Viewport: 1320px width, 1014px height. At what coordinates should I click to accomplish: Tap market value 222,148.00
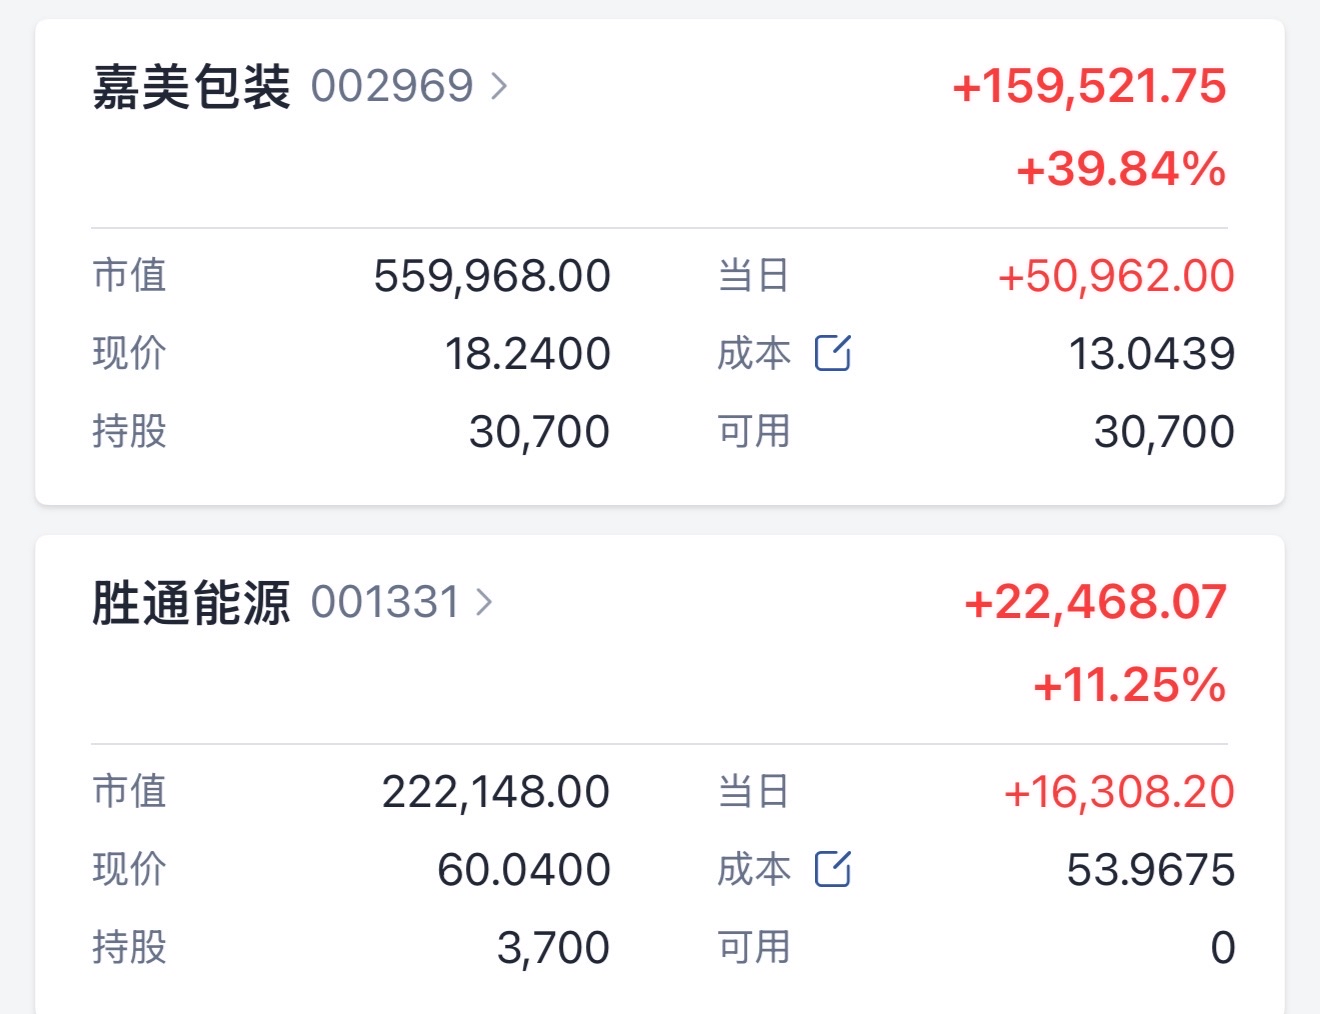[496, 792]
